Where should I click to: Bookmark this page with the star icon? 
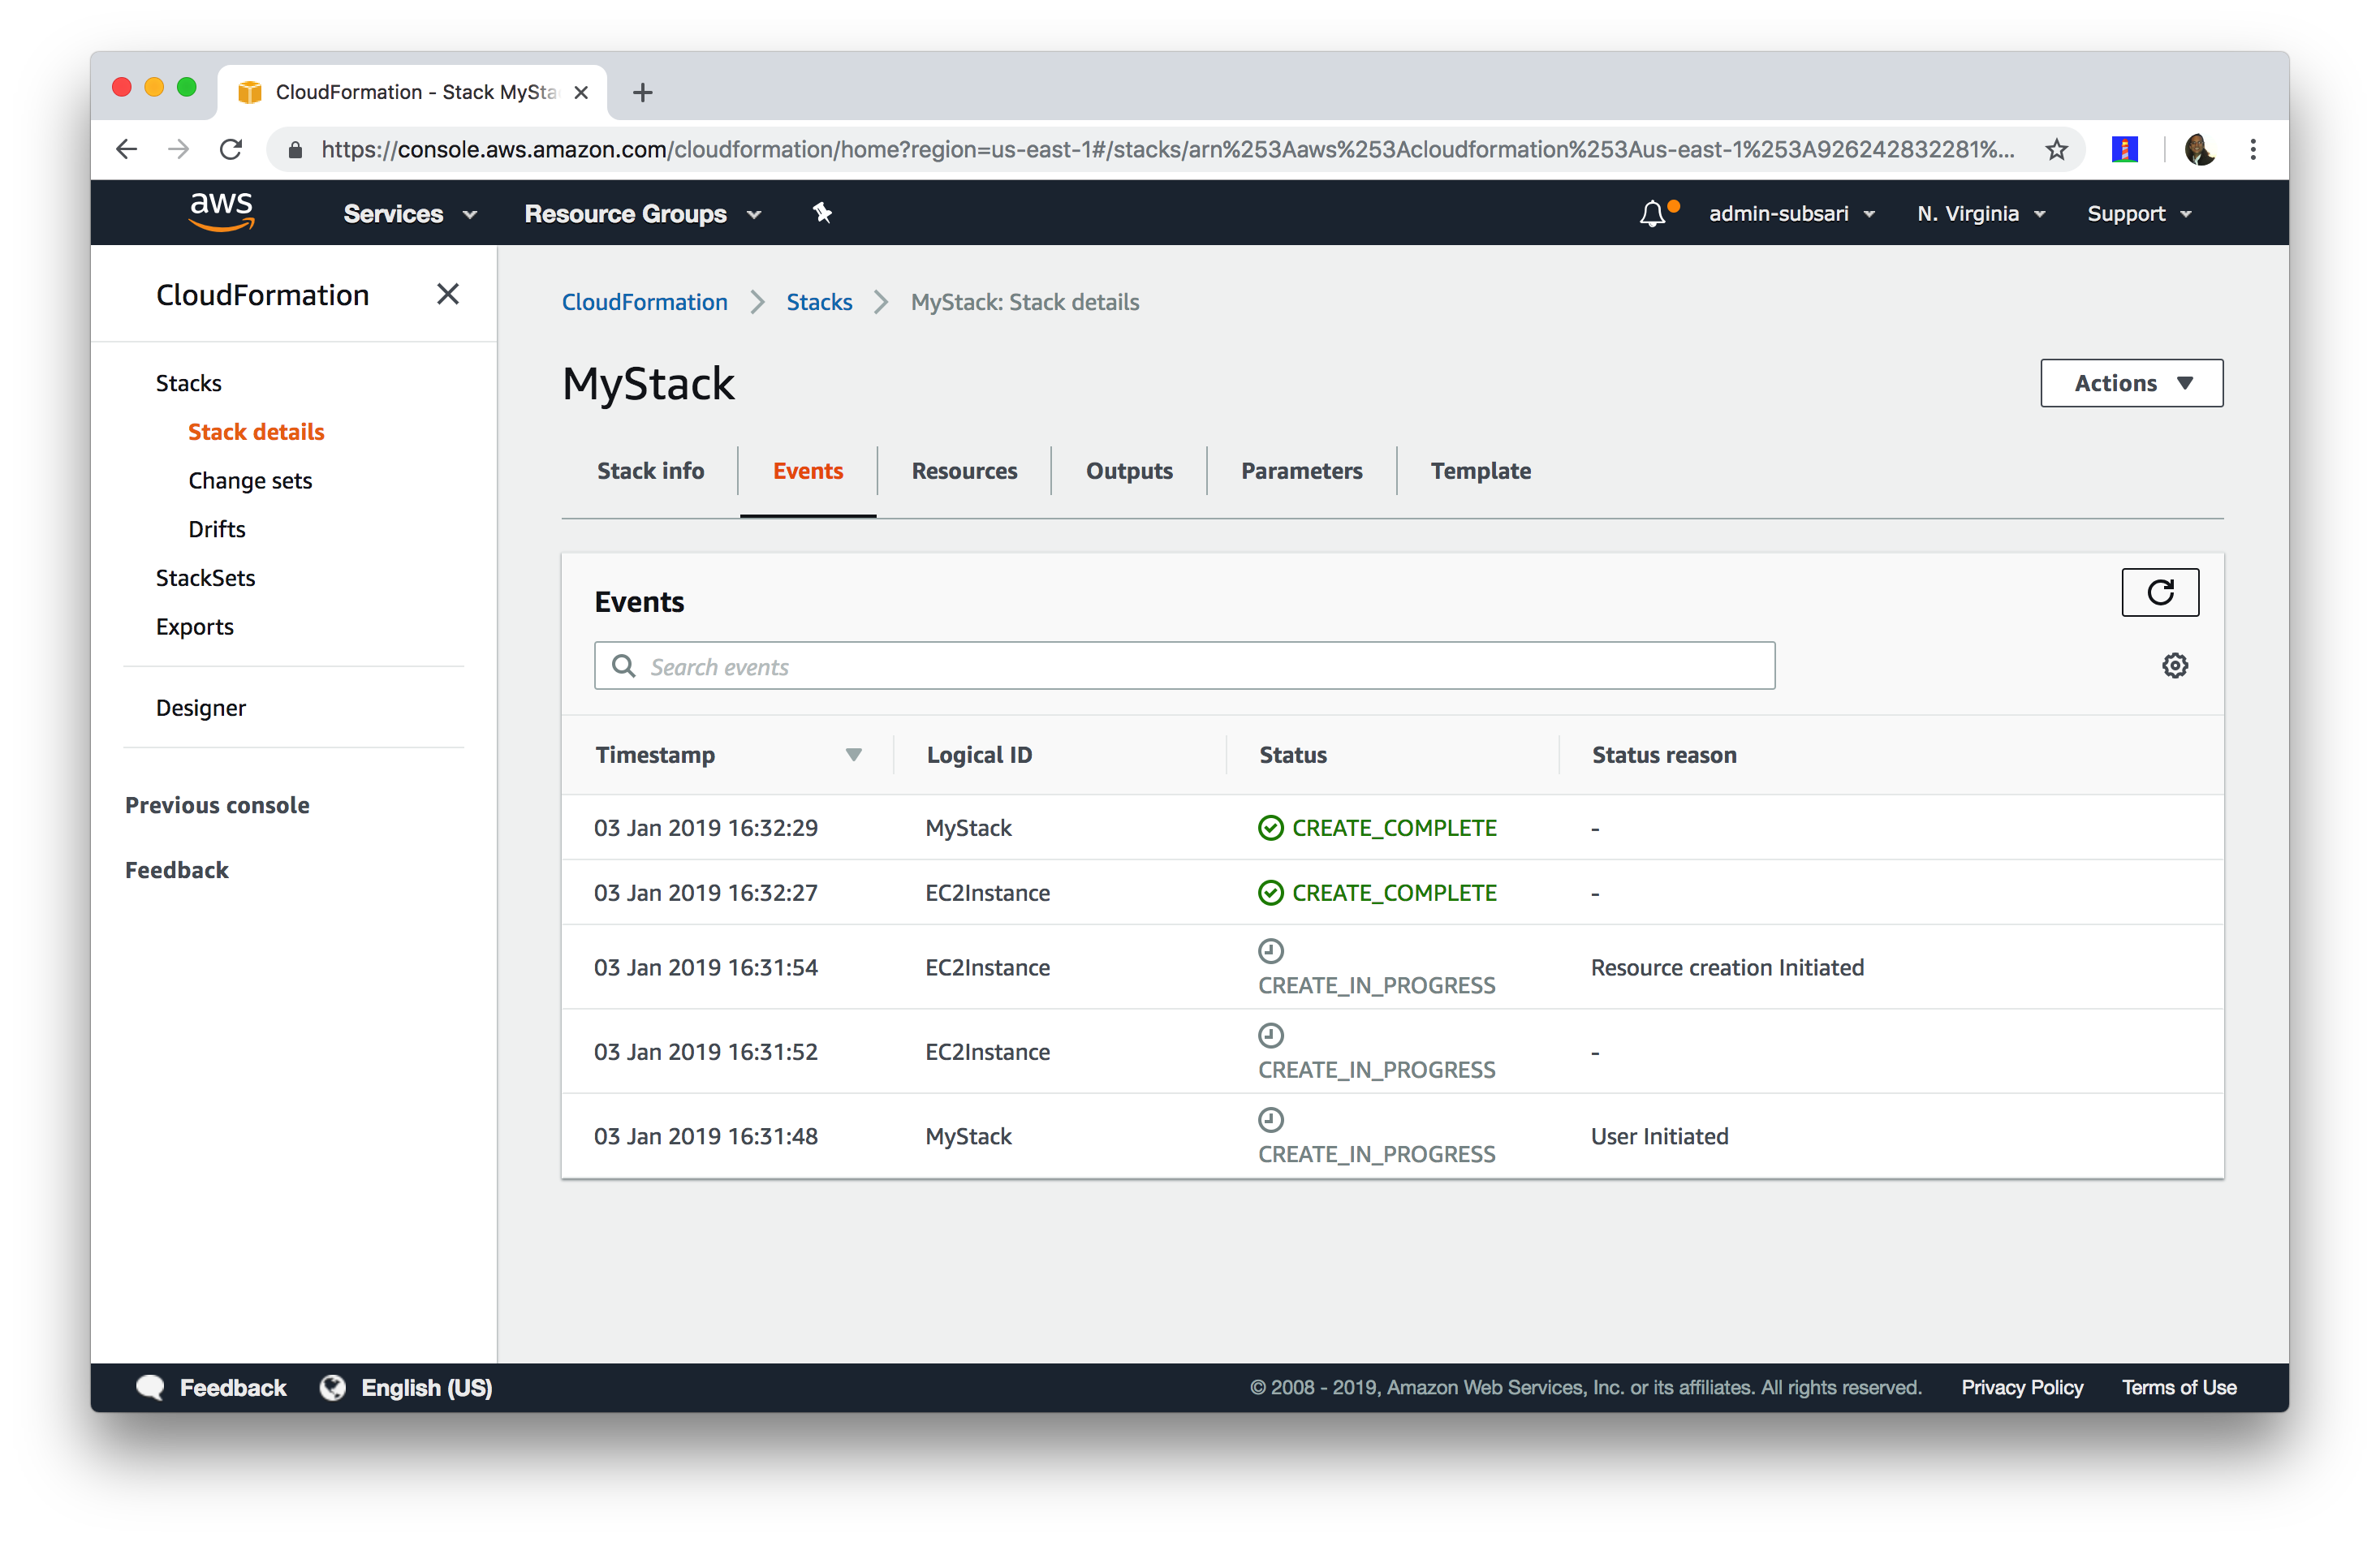pyautogui.click(x=2056, y=150)
